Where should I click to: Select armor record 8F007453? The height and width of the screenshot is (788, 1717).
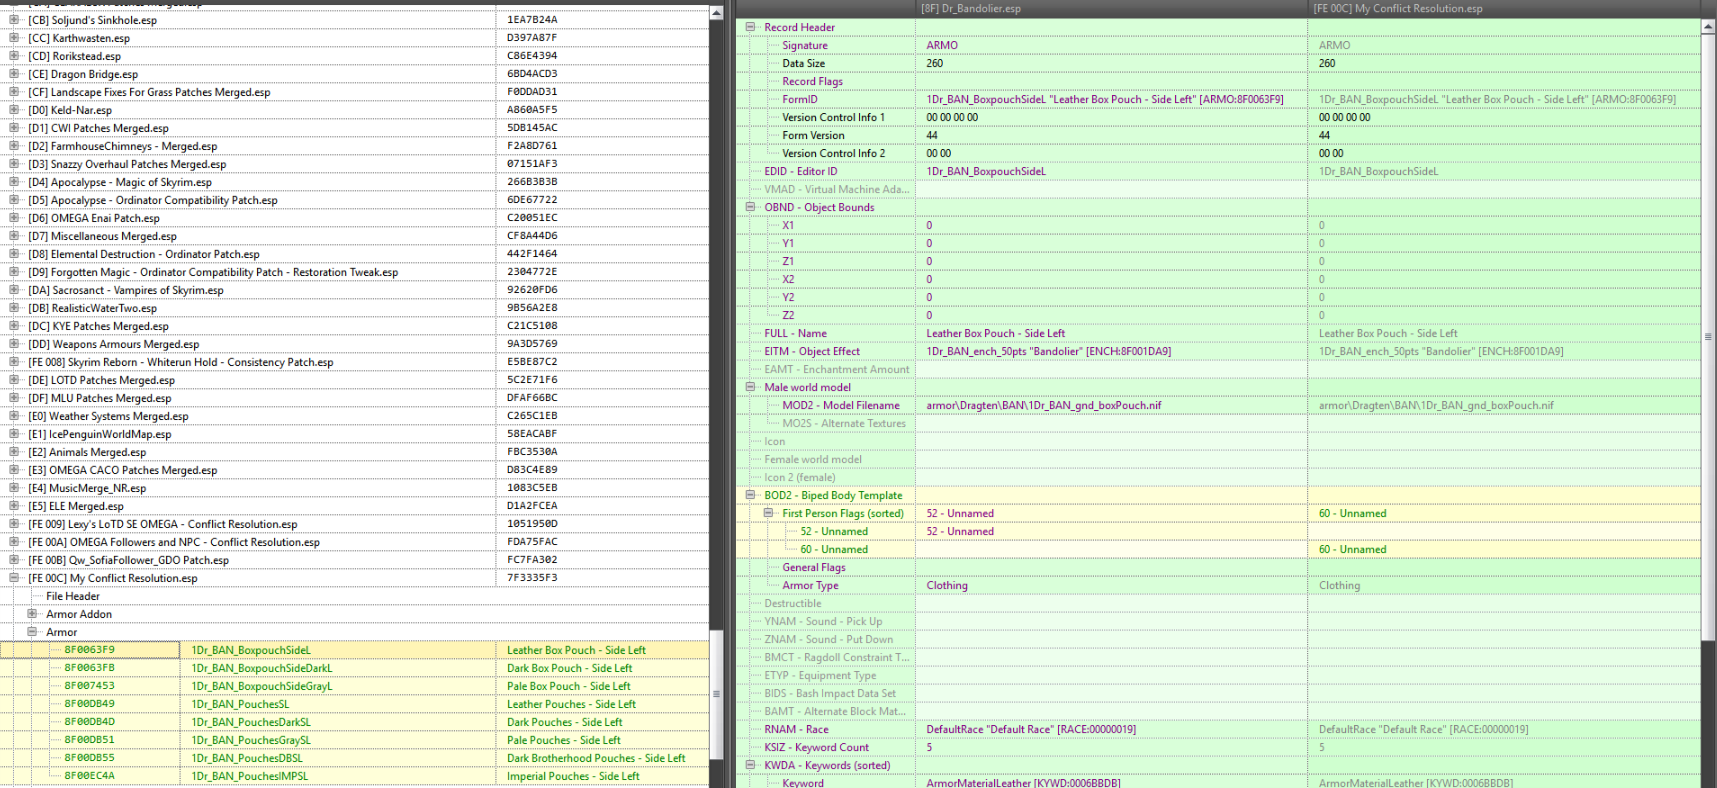pyautogui.click(x=89, y=686)
